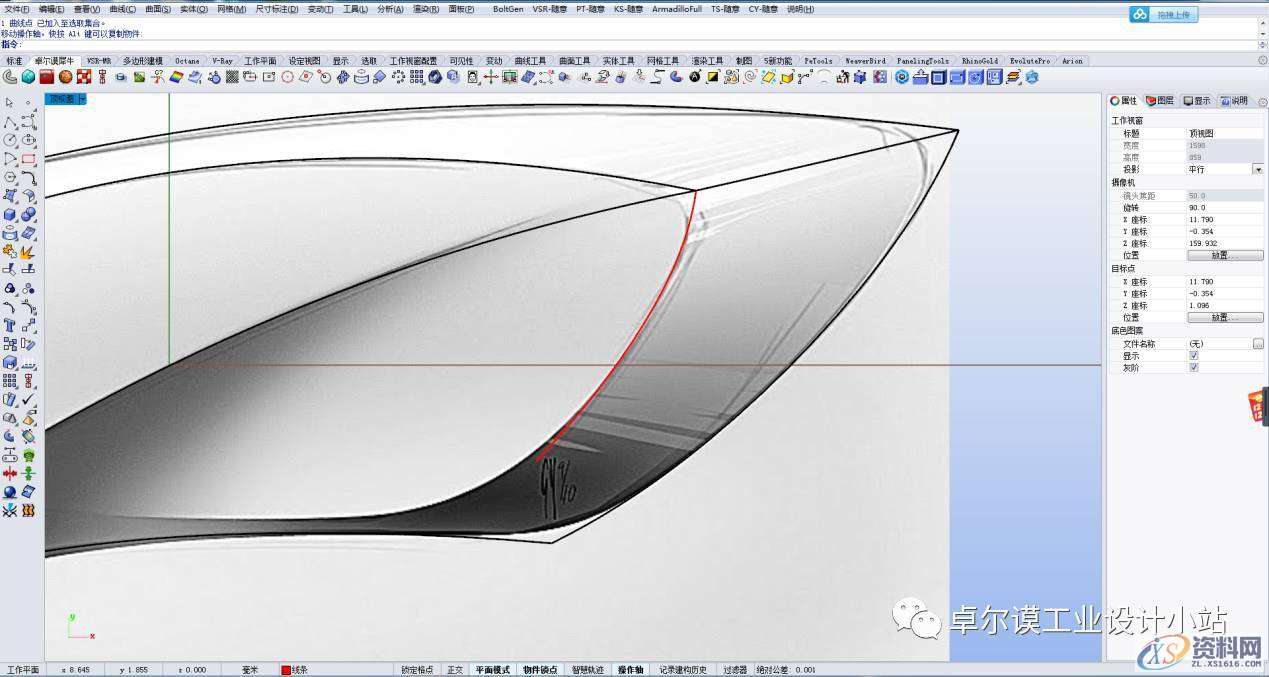
Task: Click the browse button for 文件名称
Action: pos(1257,343)
